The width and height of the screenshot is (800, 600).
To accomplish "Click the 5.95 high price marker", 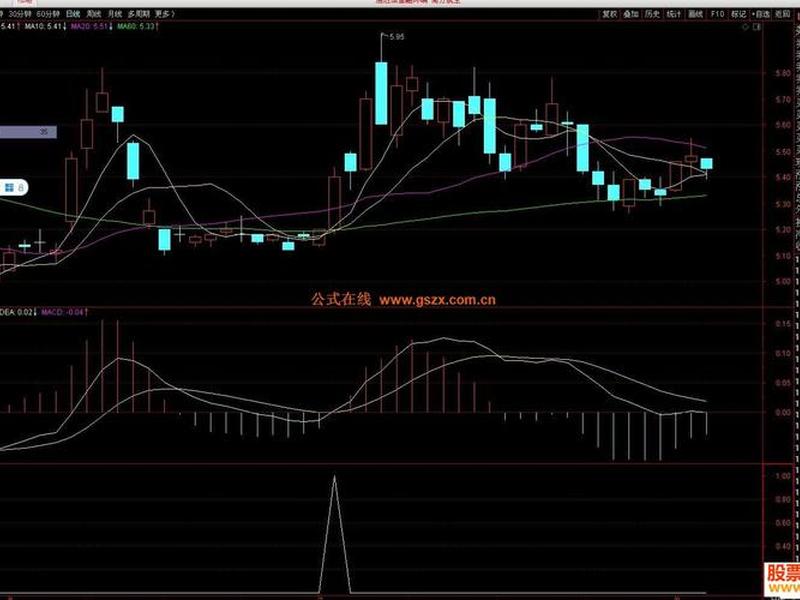I will click(396, 37).
